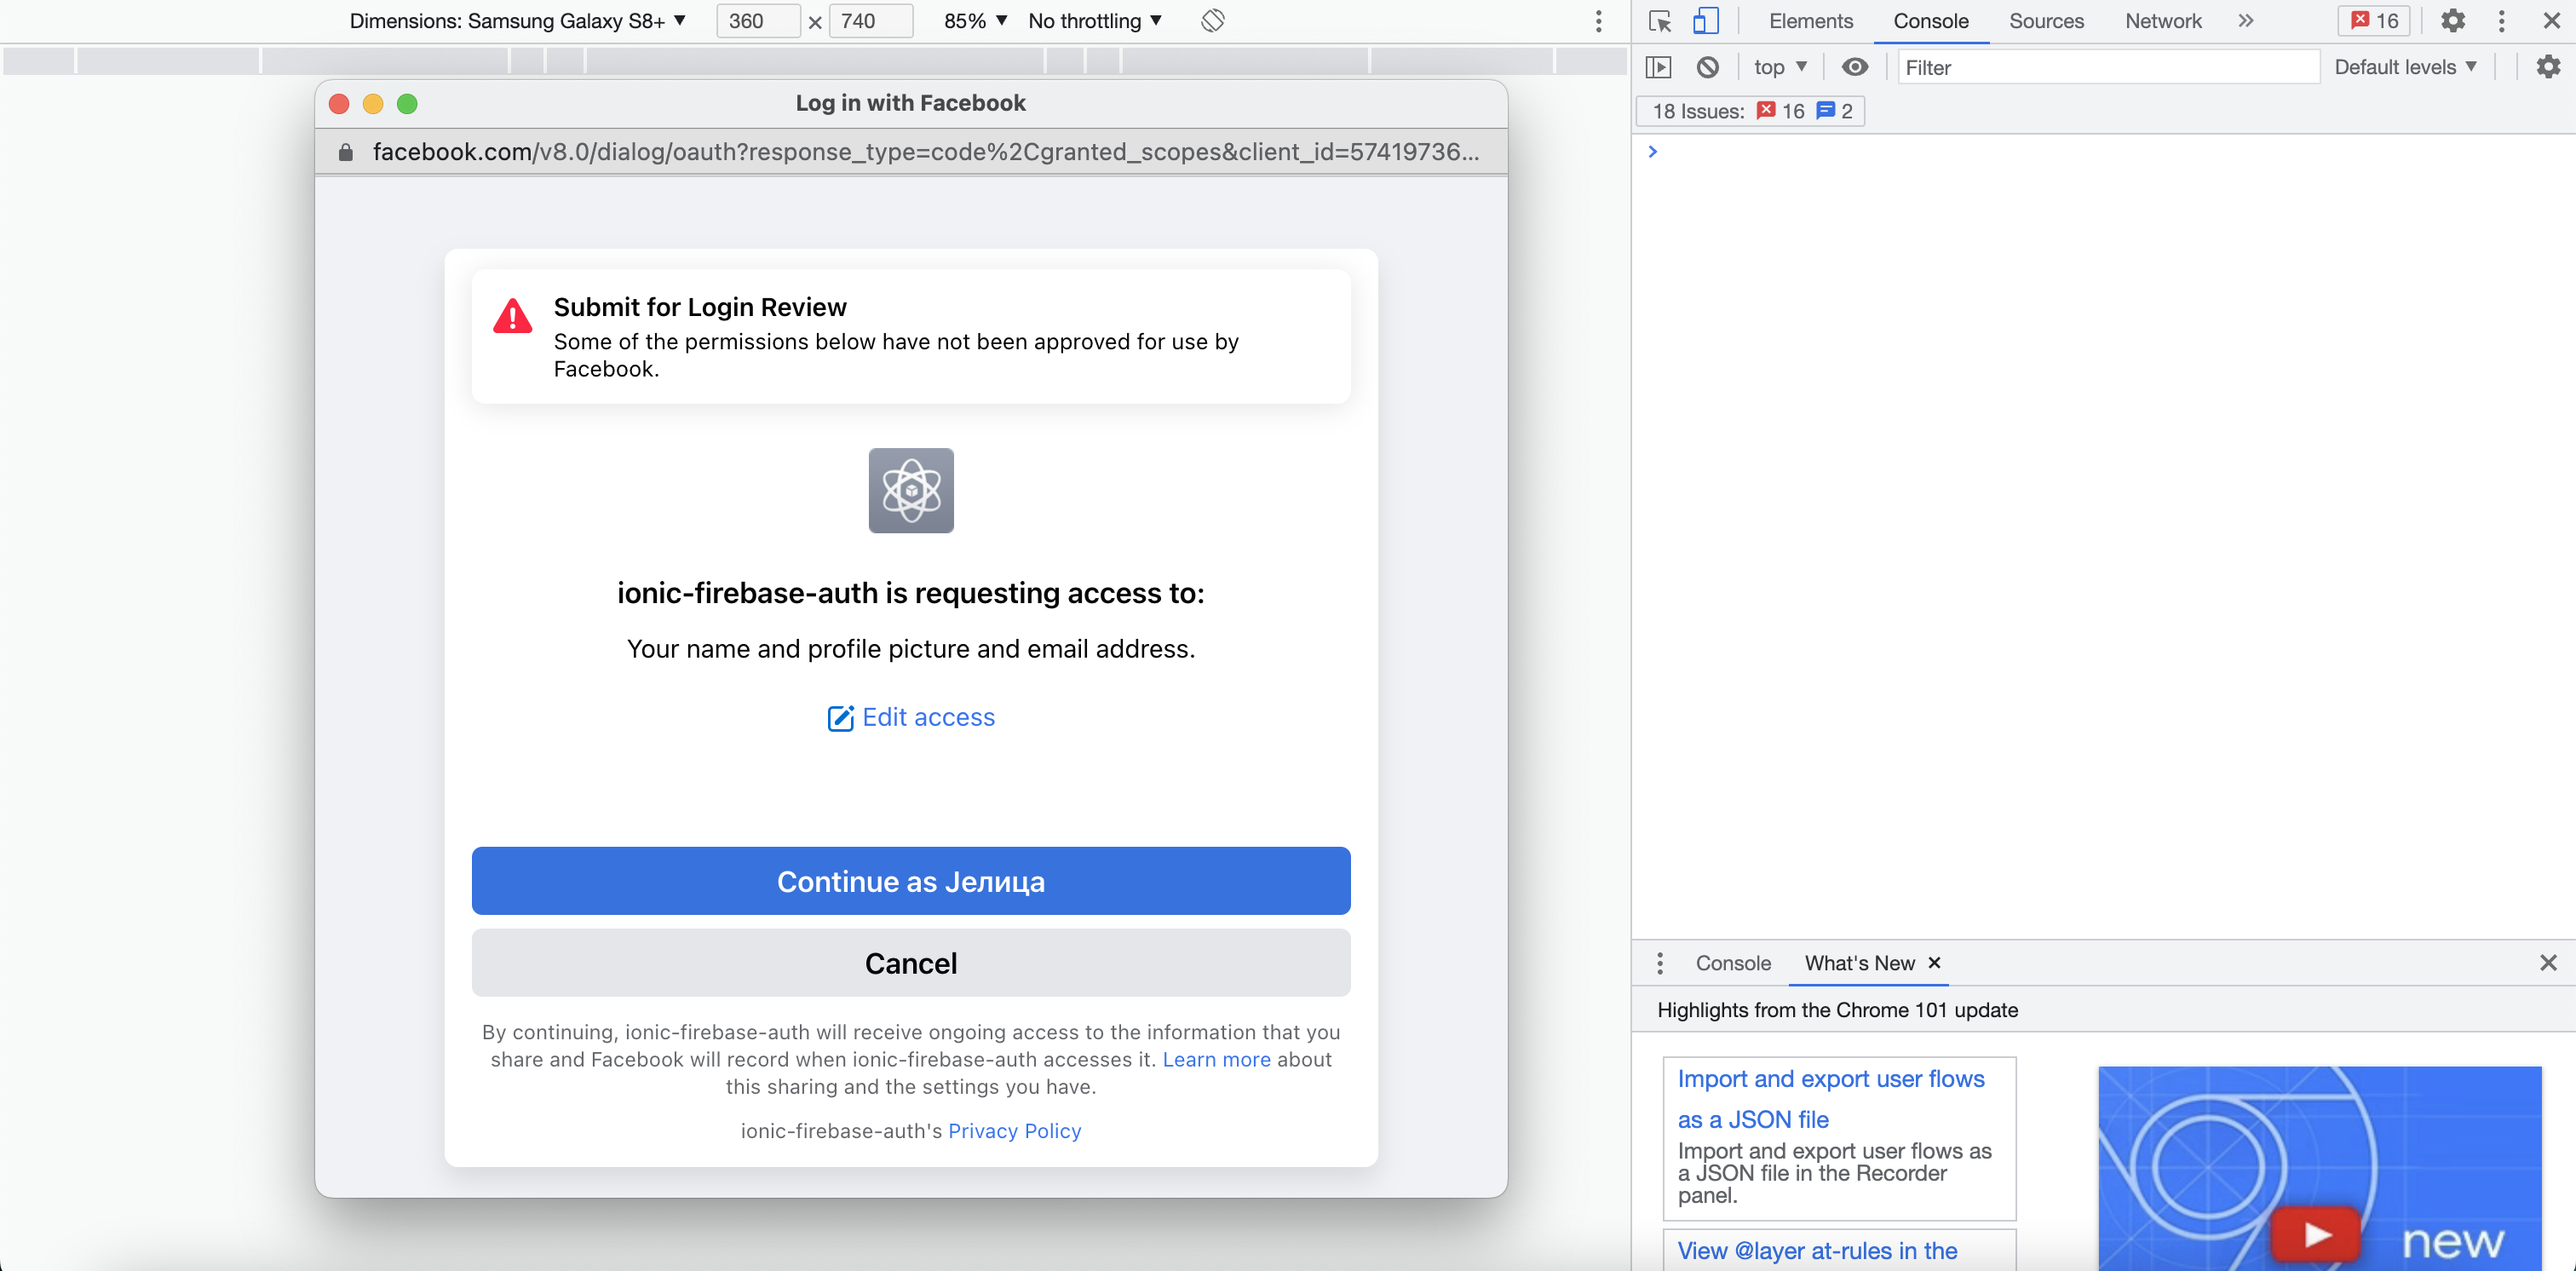Switch to the Sources tab

click(x=2046, y=21)
